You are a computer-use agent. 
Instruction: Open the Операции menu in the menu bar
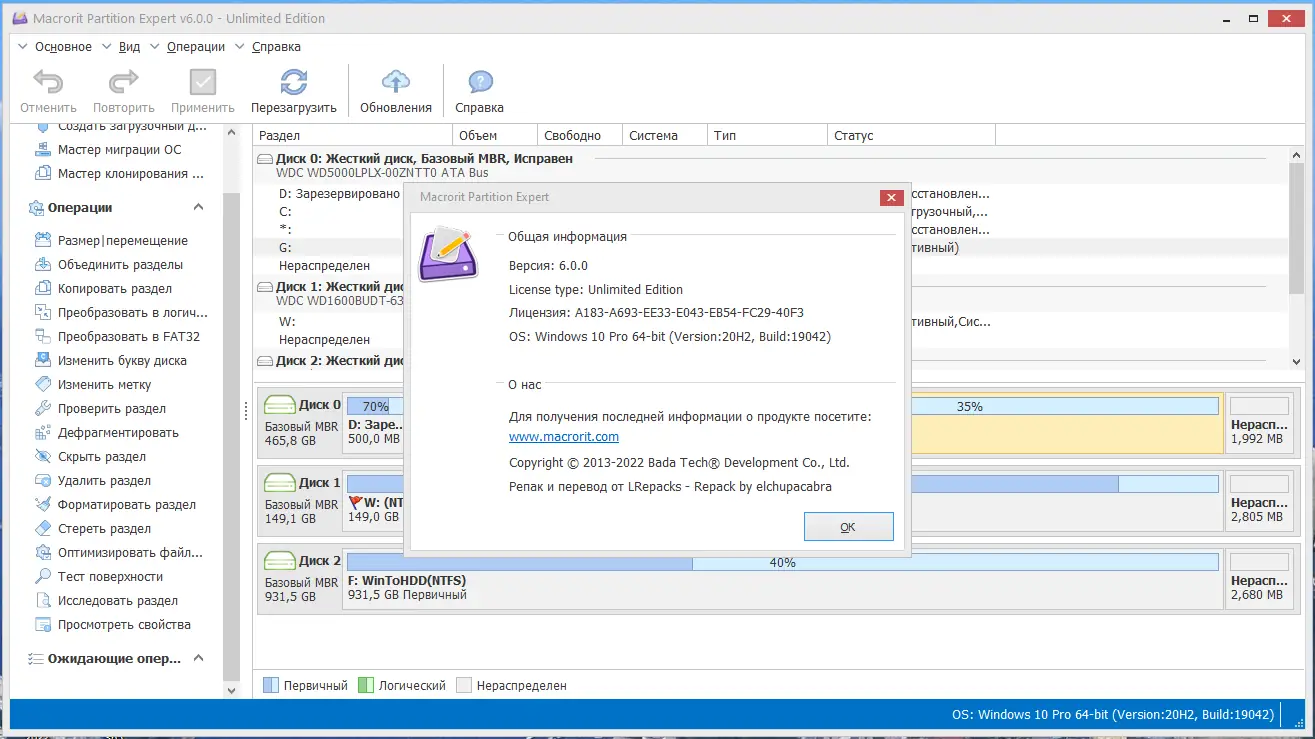195,46
